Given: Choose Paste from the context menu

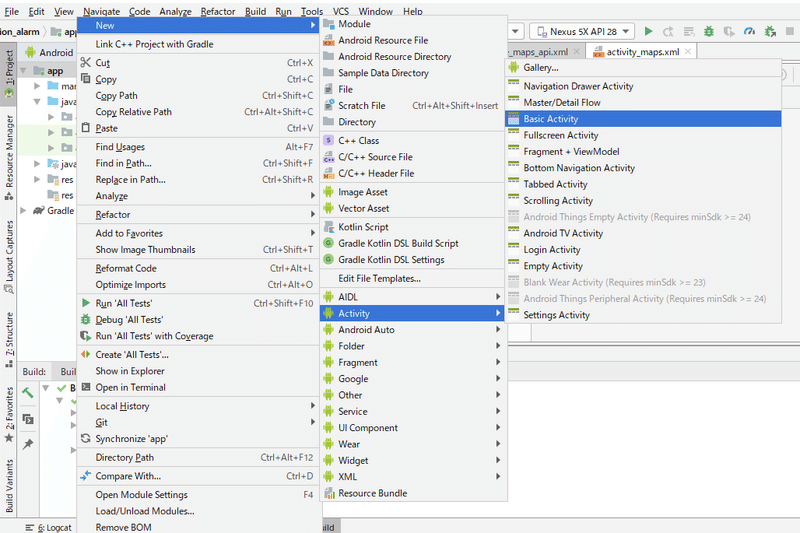Looking at the screenshot, I should 197,128.
